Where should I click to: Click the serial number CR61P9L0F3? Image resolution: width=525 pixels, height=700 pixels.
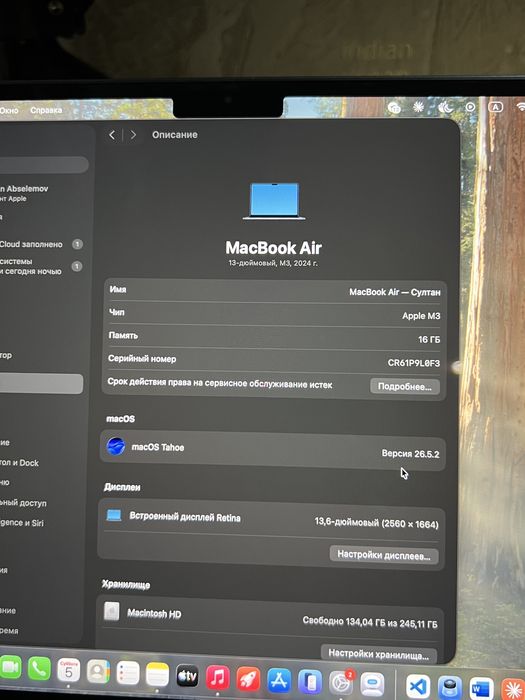(414, 363)
